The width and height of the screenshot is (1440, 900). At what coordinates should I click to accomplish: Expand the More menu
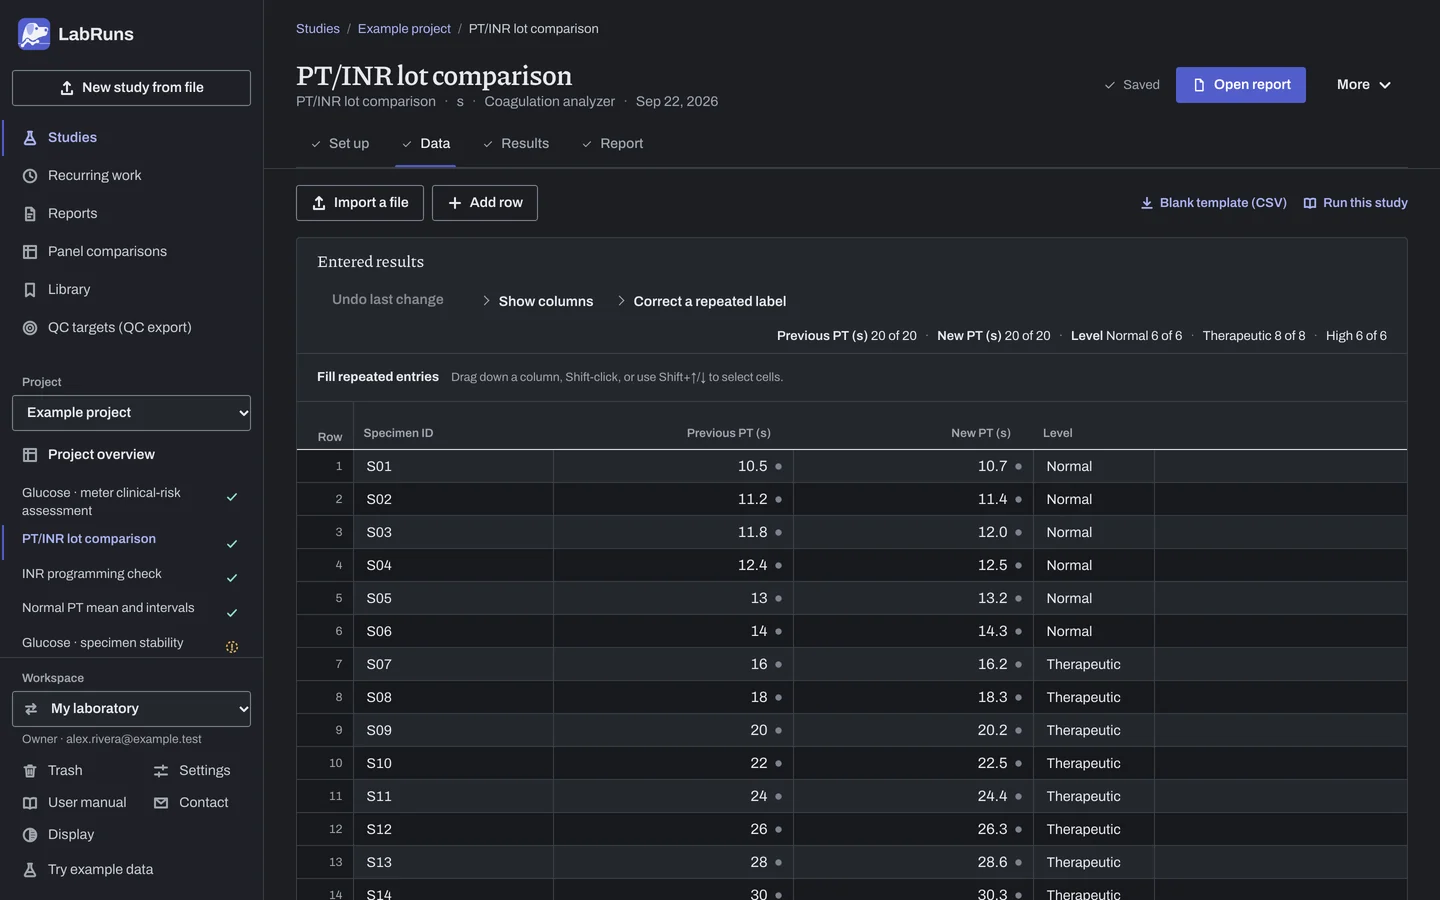point(1364,85)
